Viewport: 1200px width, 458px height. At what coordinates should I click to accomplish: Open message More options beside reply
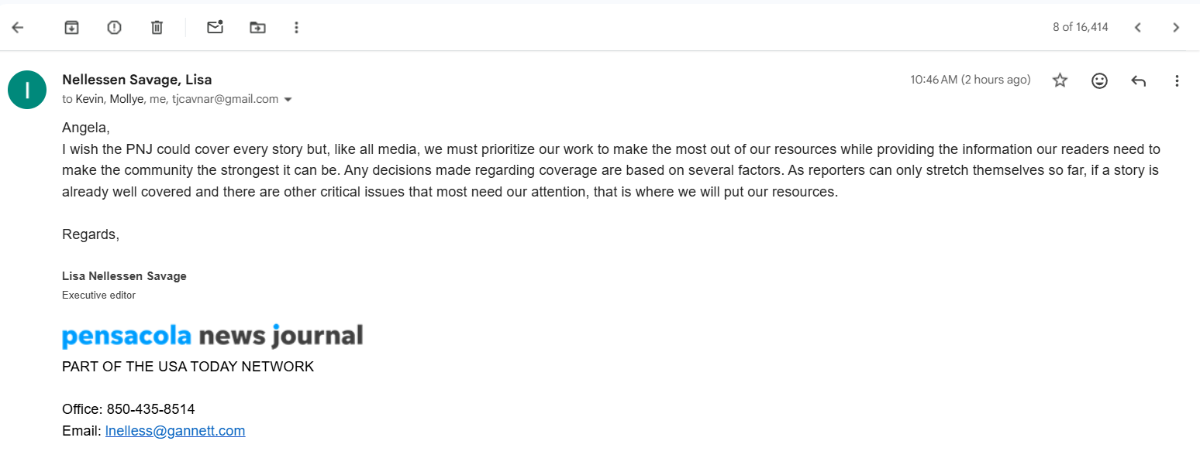(1176, 80)
